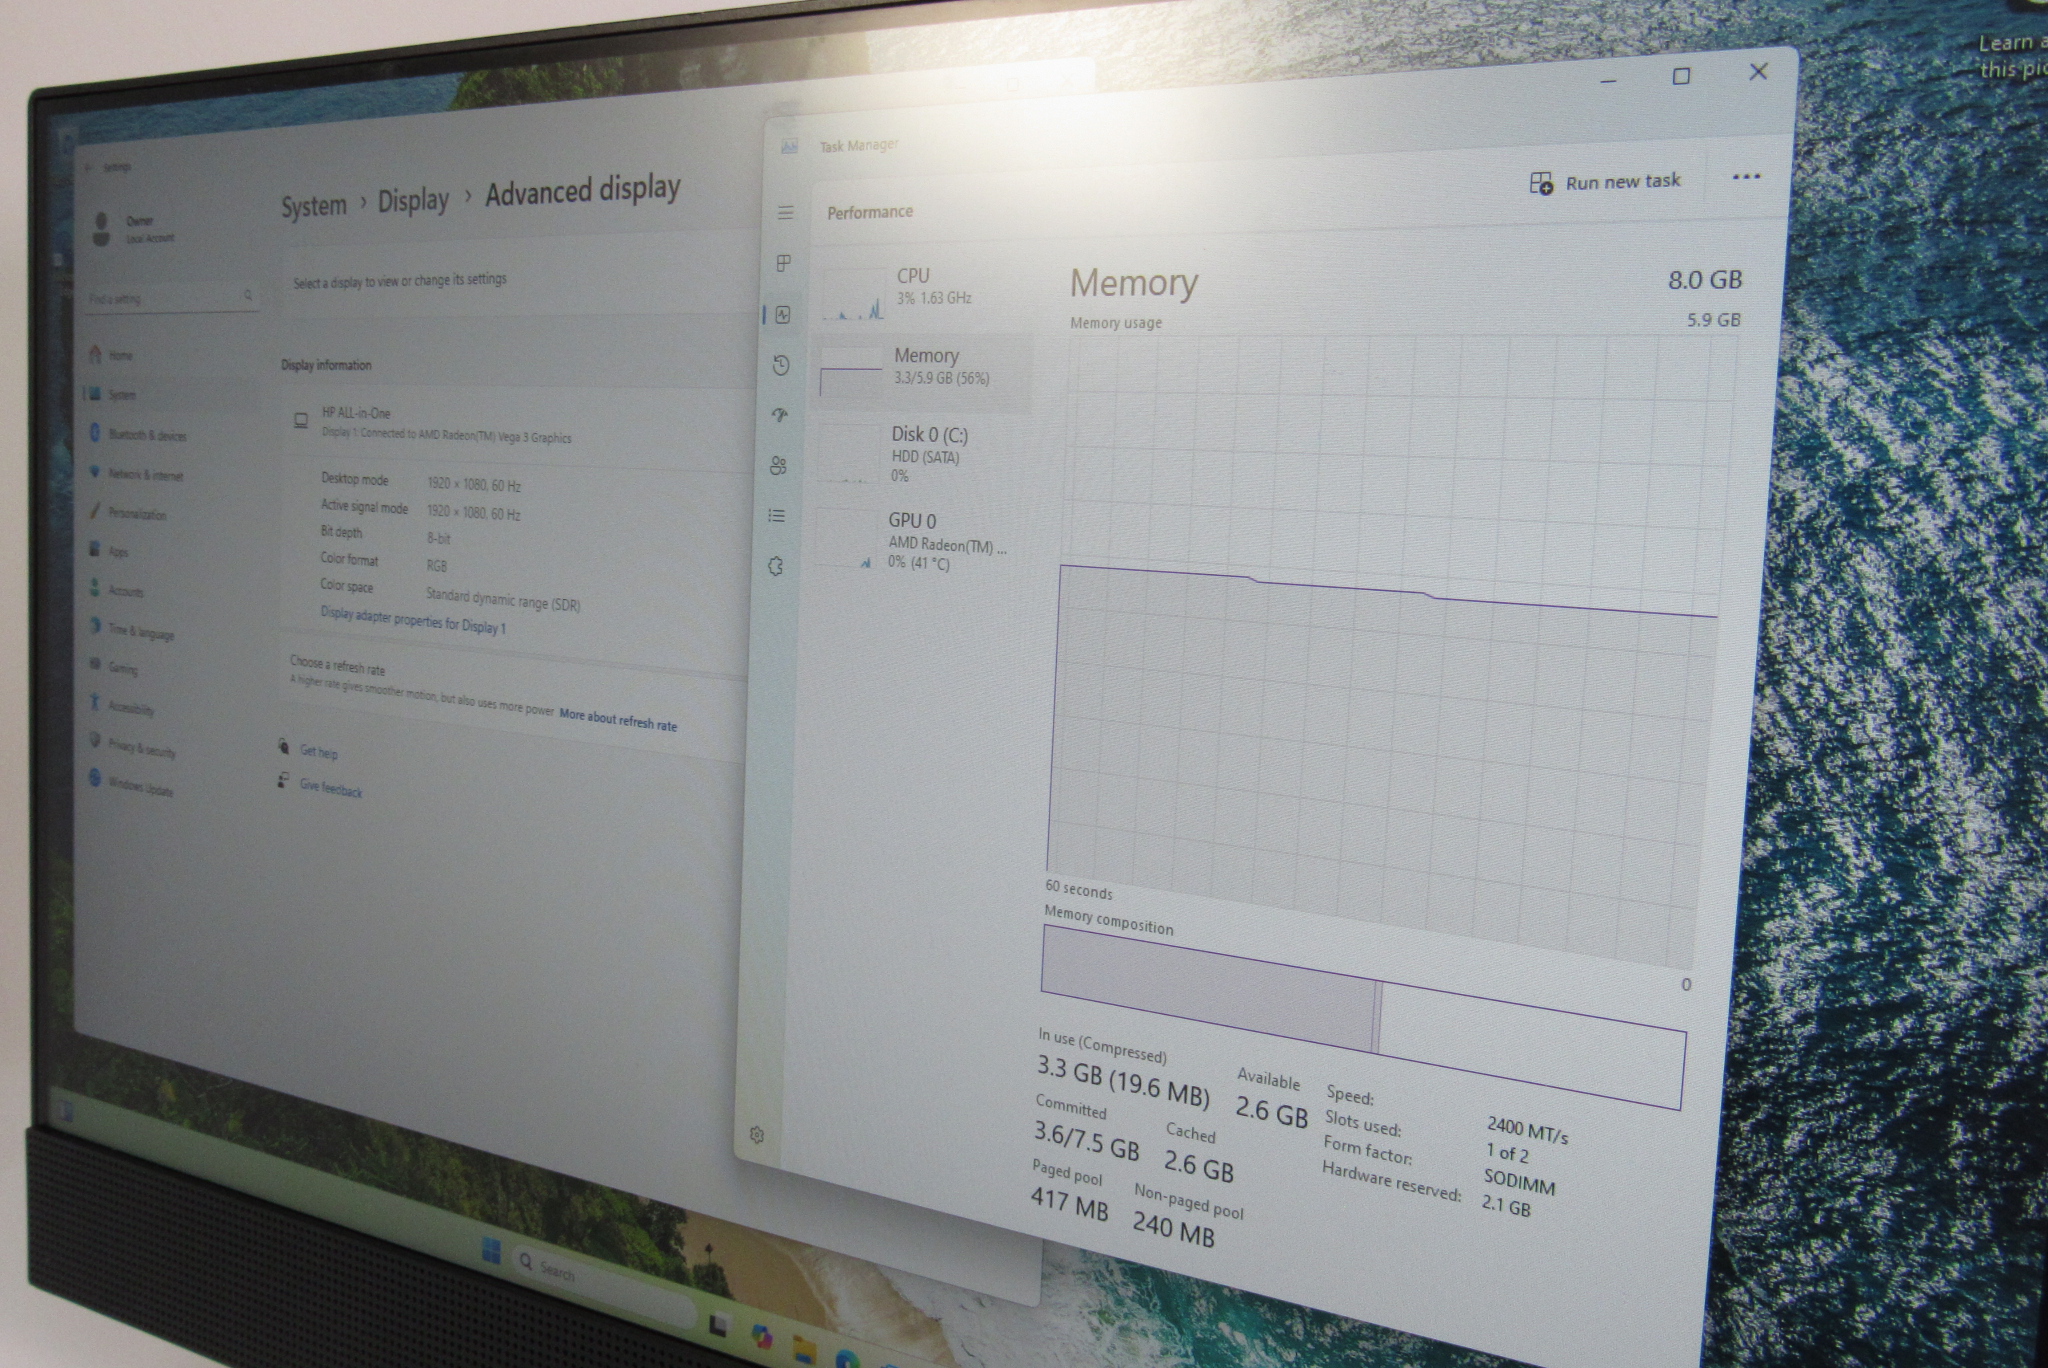Open Services page puzzle icon

point(775,567)
